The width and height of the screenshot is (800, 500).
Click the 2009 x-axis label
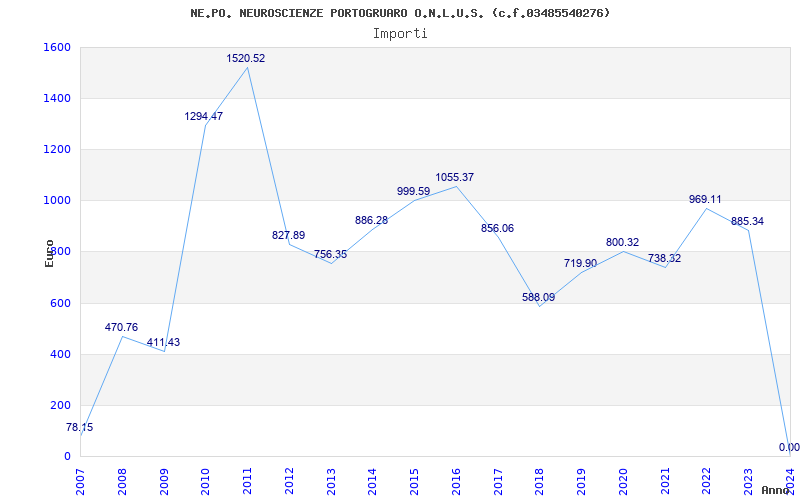(164, 482)
